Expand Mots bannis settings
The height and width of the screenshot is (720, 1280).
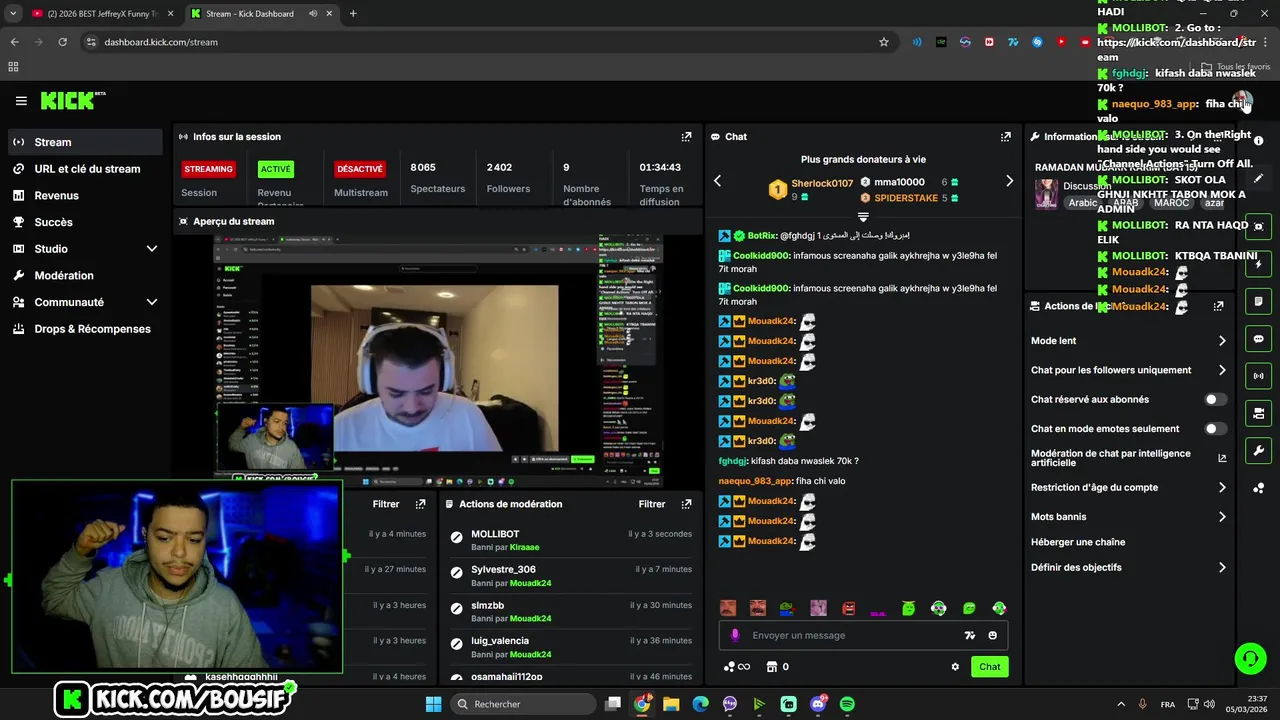1128,517
